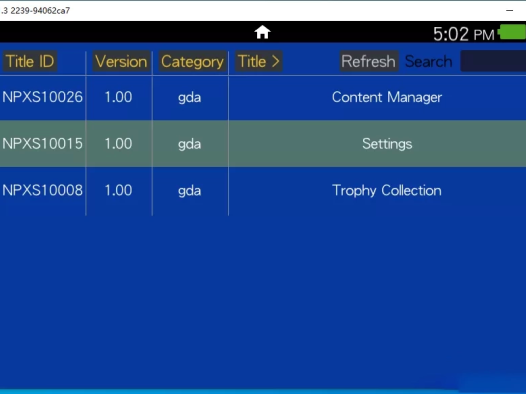Click gda category in Settings row
This screenshot has width=526, height=394.
[x=190, y=145]
